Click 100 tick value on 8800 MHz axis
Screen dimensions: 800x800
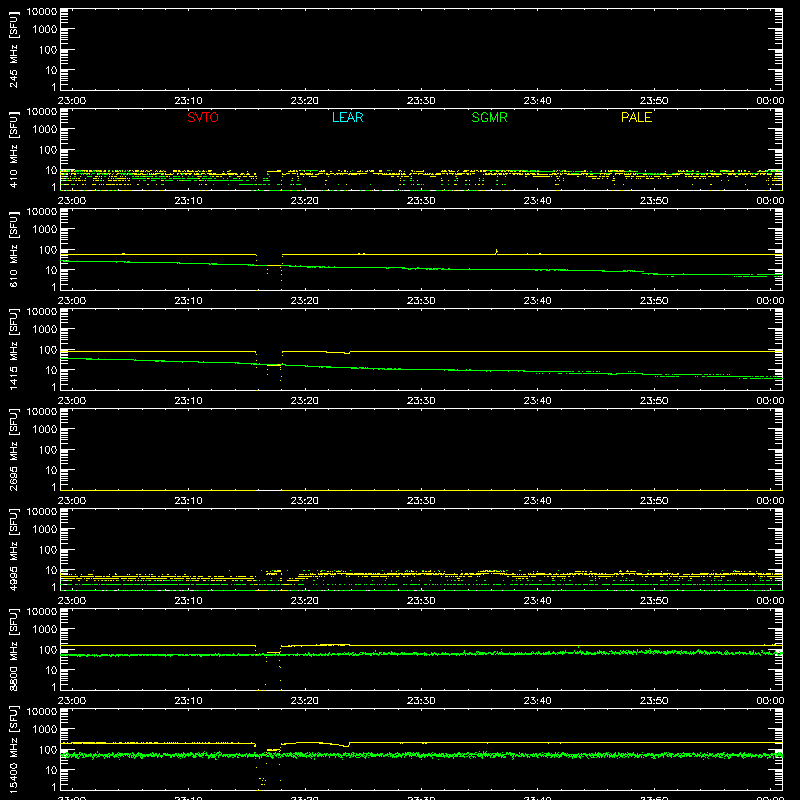point(48,650)
